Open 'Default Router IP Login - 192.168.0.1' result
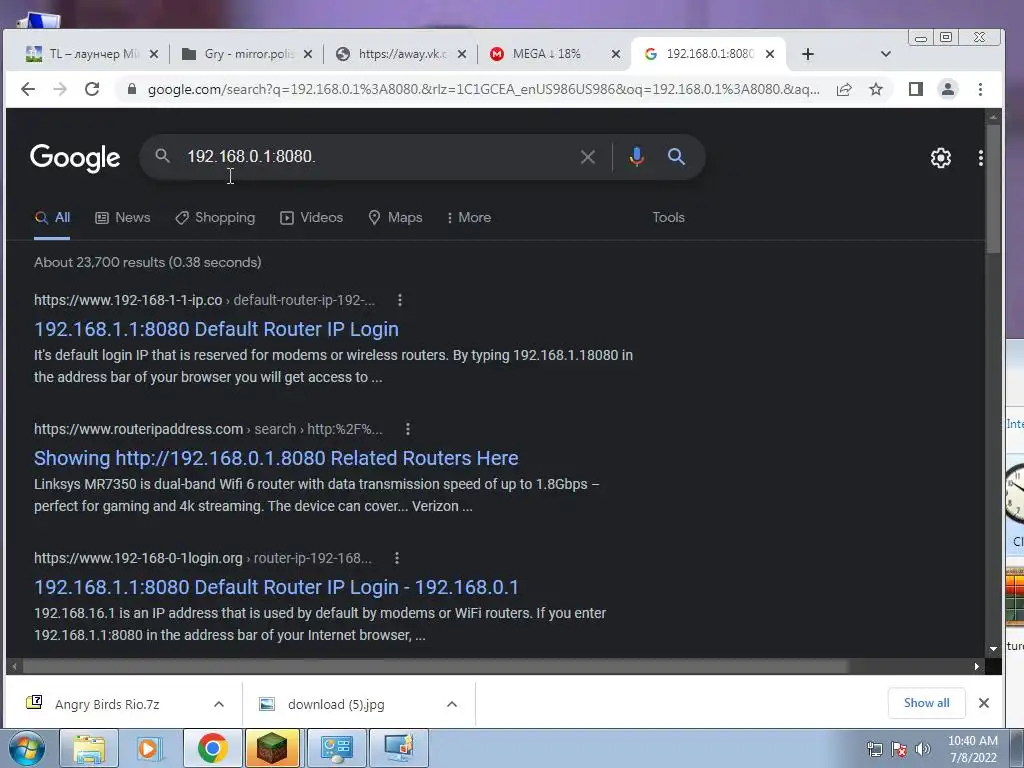This screenshot has height=768, width=1024. click(276, 587)
